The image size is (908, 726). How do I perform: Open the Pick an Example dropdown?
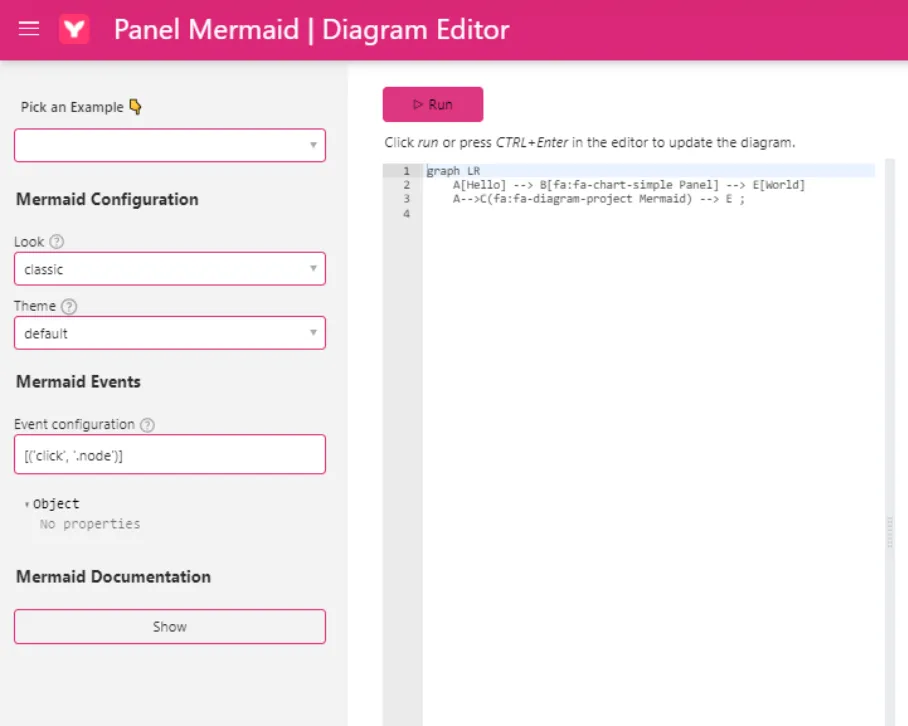coord(170,145)
